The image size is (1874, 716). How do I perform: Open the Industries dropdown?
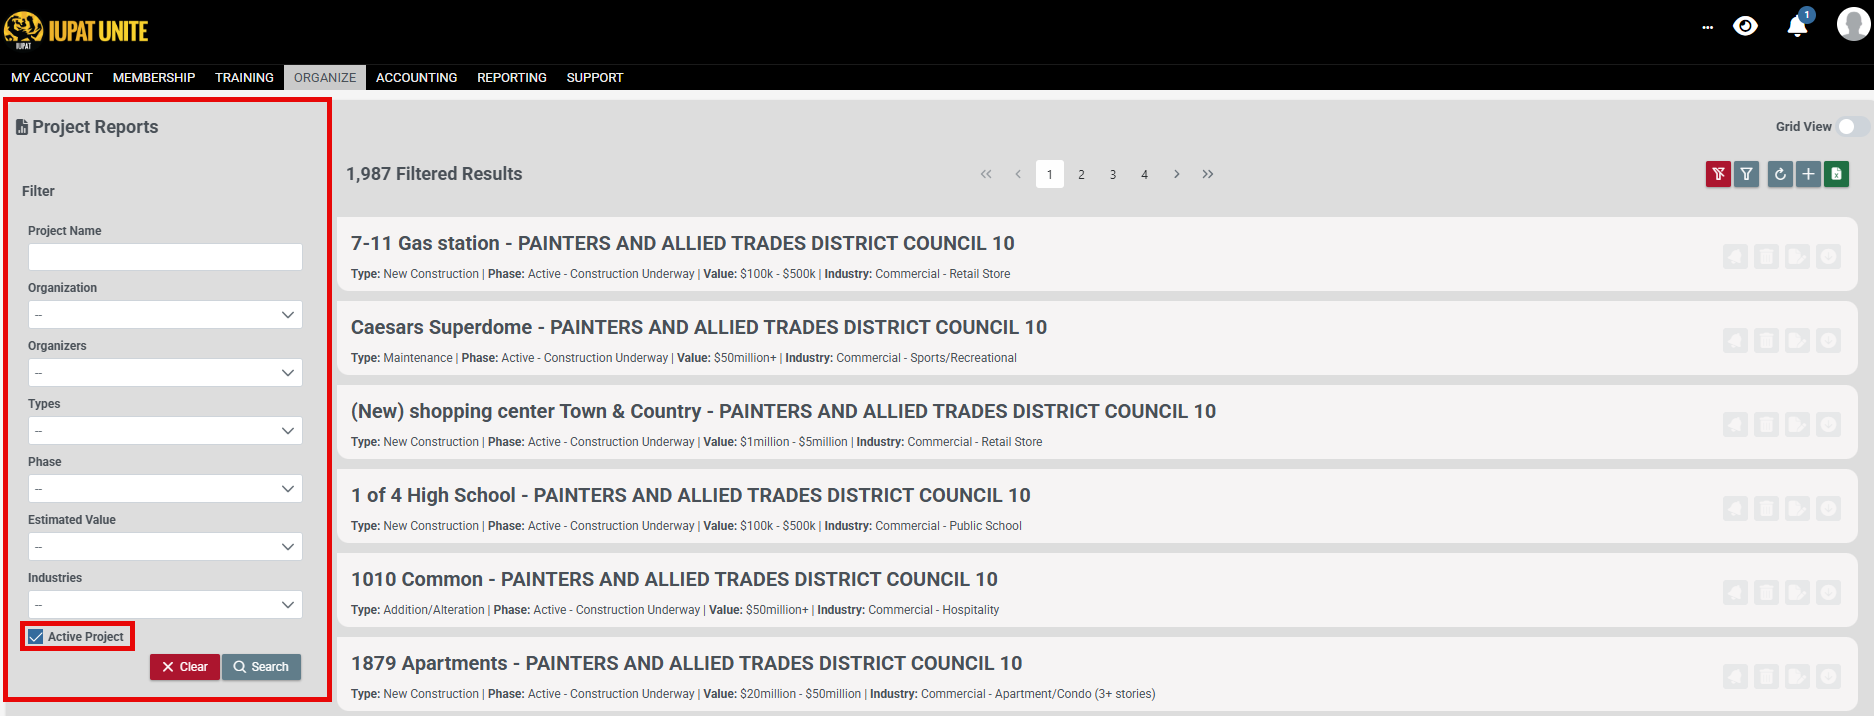click(165, 605)
